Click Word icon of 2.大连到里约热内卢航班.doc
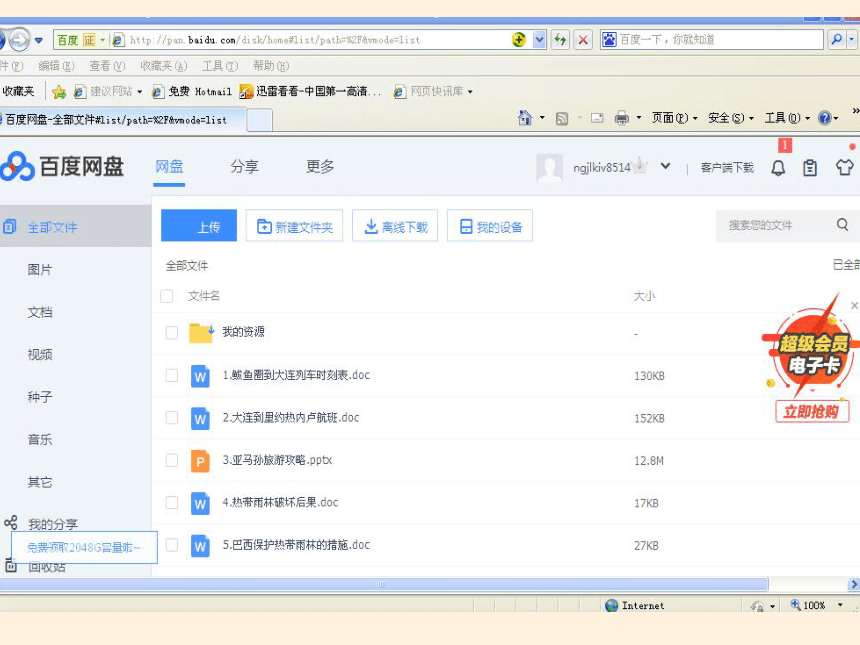 200,418
